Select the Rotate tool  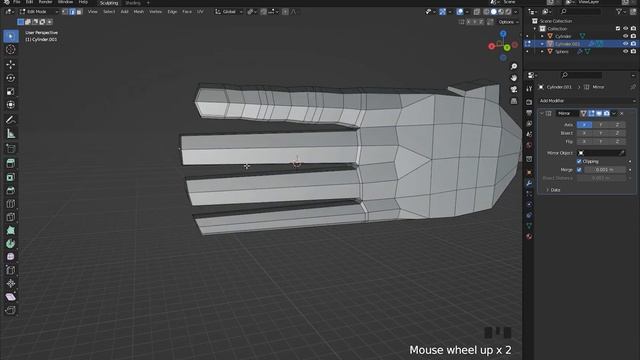[x=11, y=78]
